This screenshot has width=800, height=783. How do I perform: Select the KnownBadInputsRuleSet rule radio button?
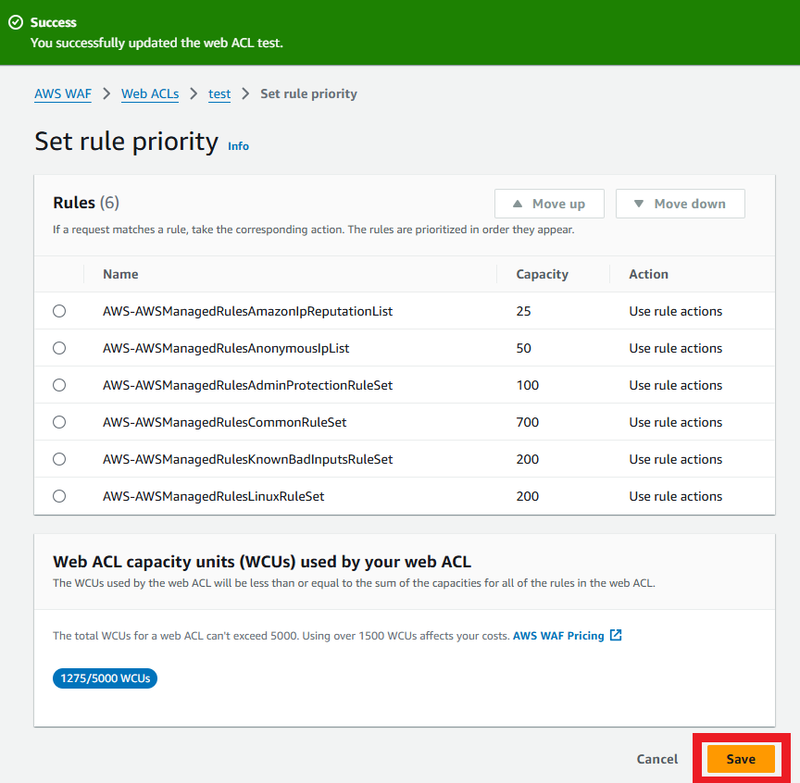[x=59, y=459]
